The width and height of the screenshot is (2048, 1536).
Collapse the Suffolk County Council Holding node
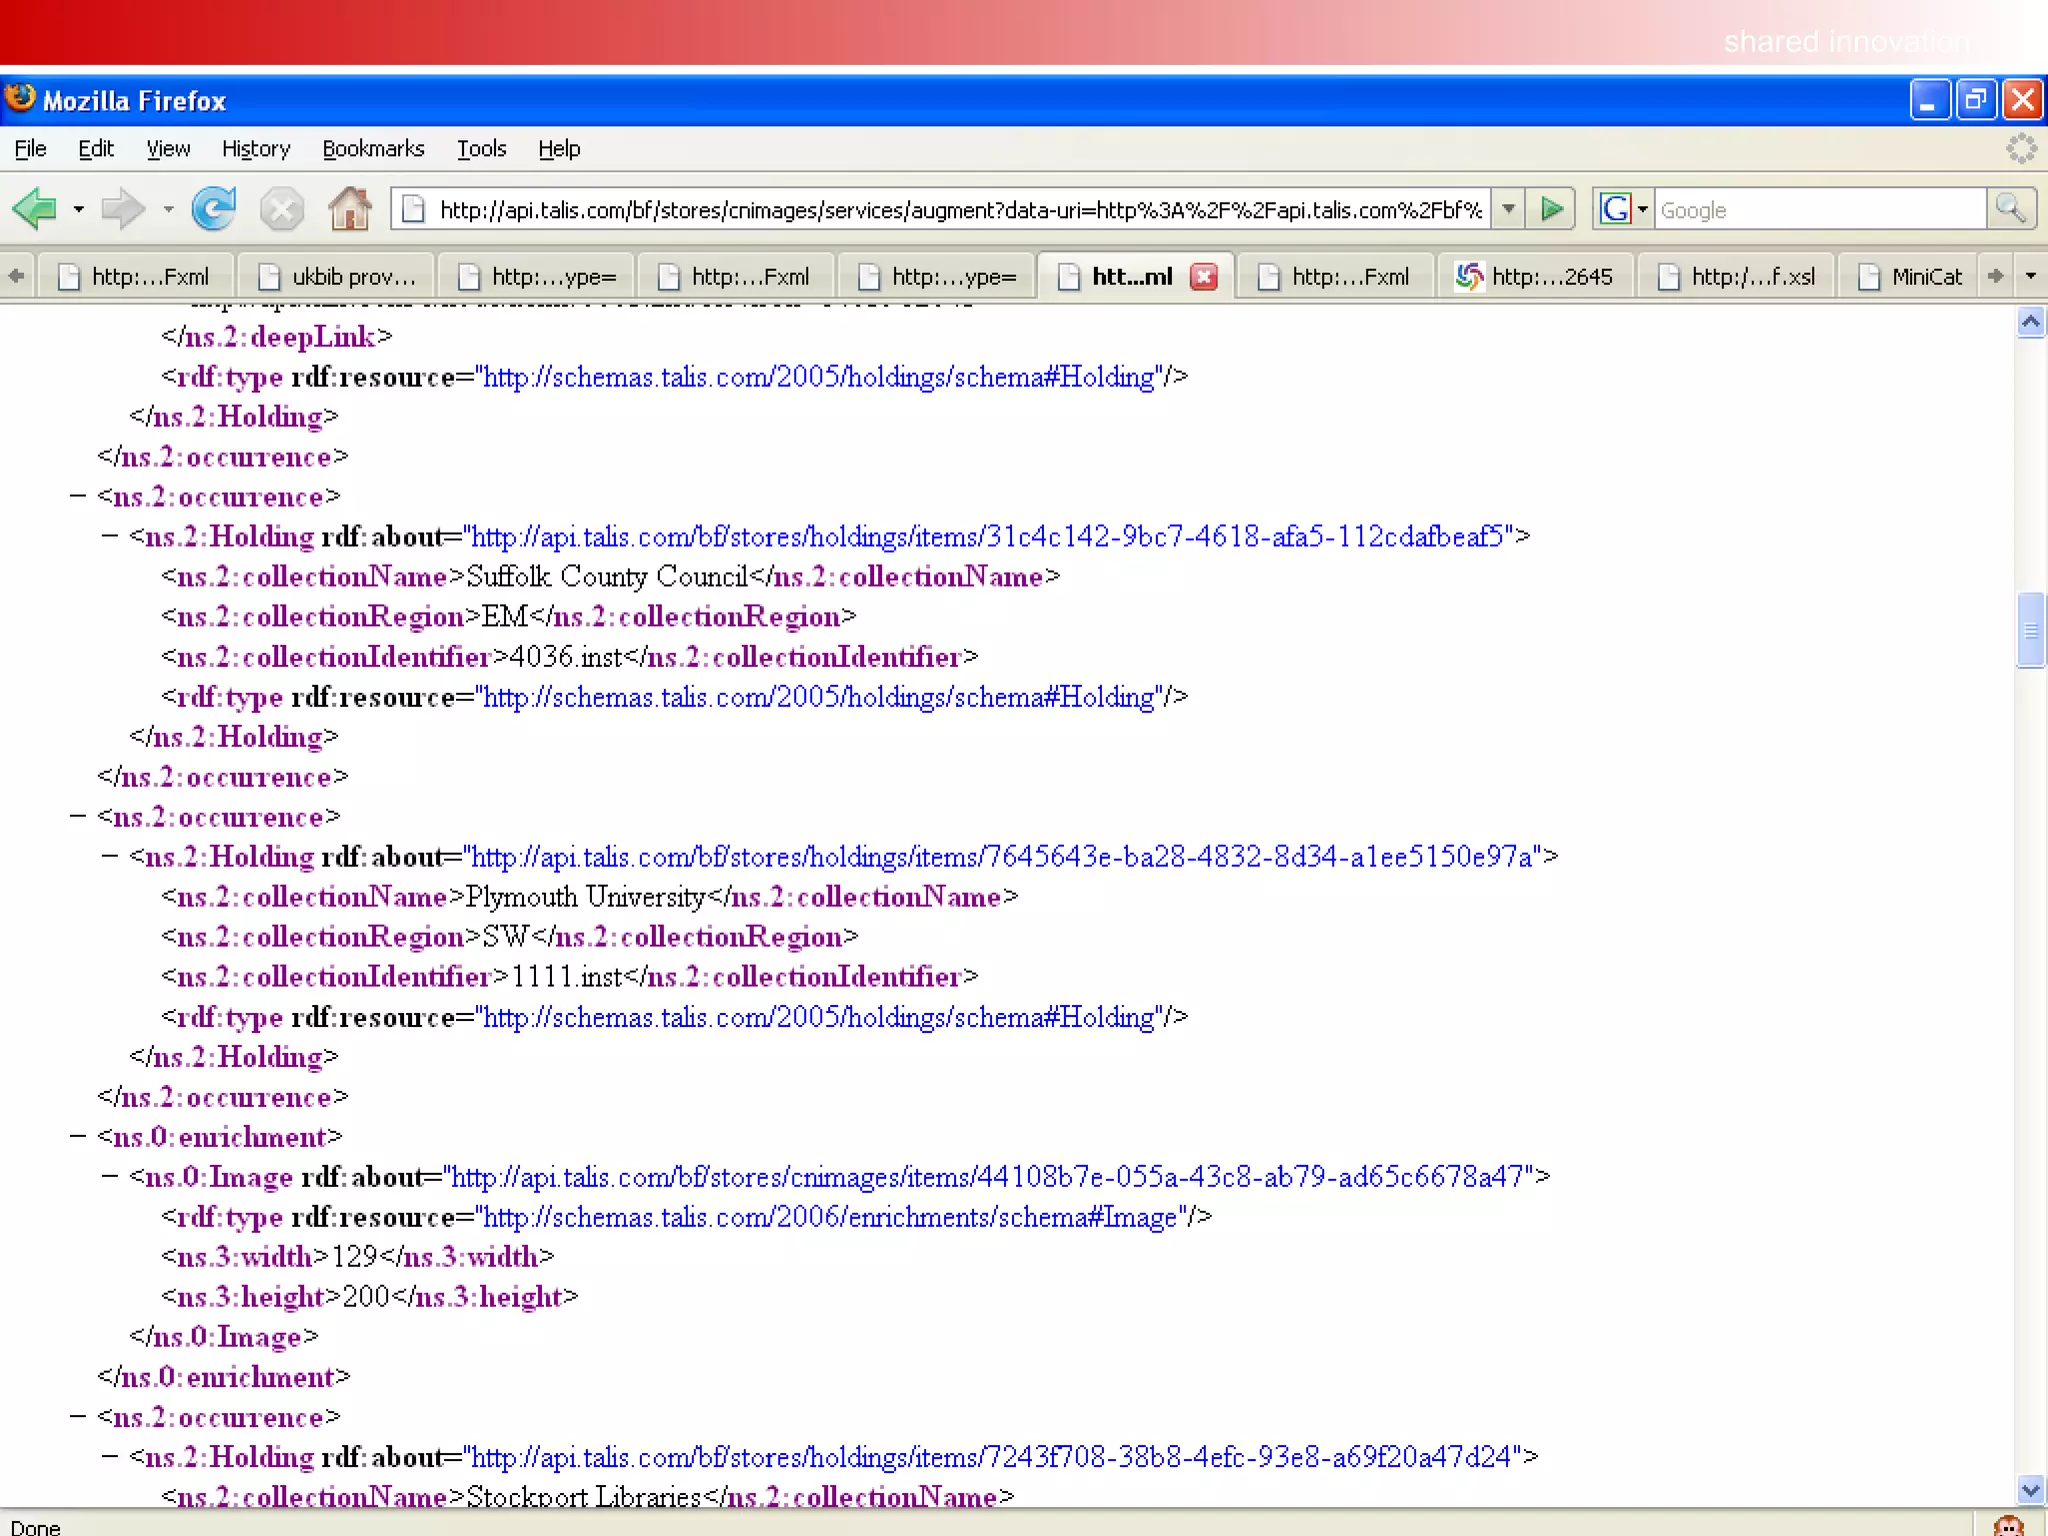click(x=110, y=537)
